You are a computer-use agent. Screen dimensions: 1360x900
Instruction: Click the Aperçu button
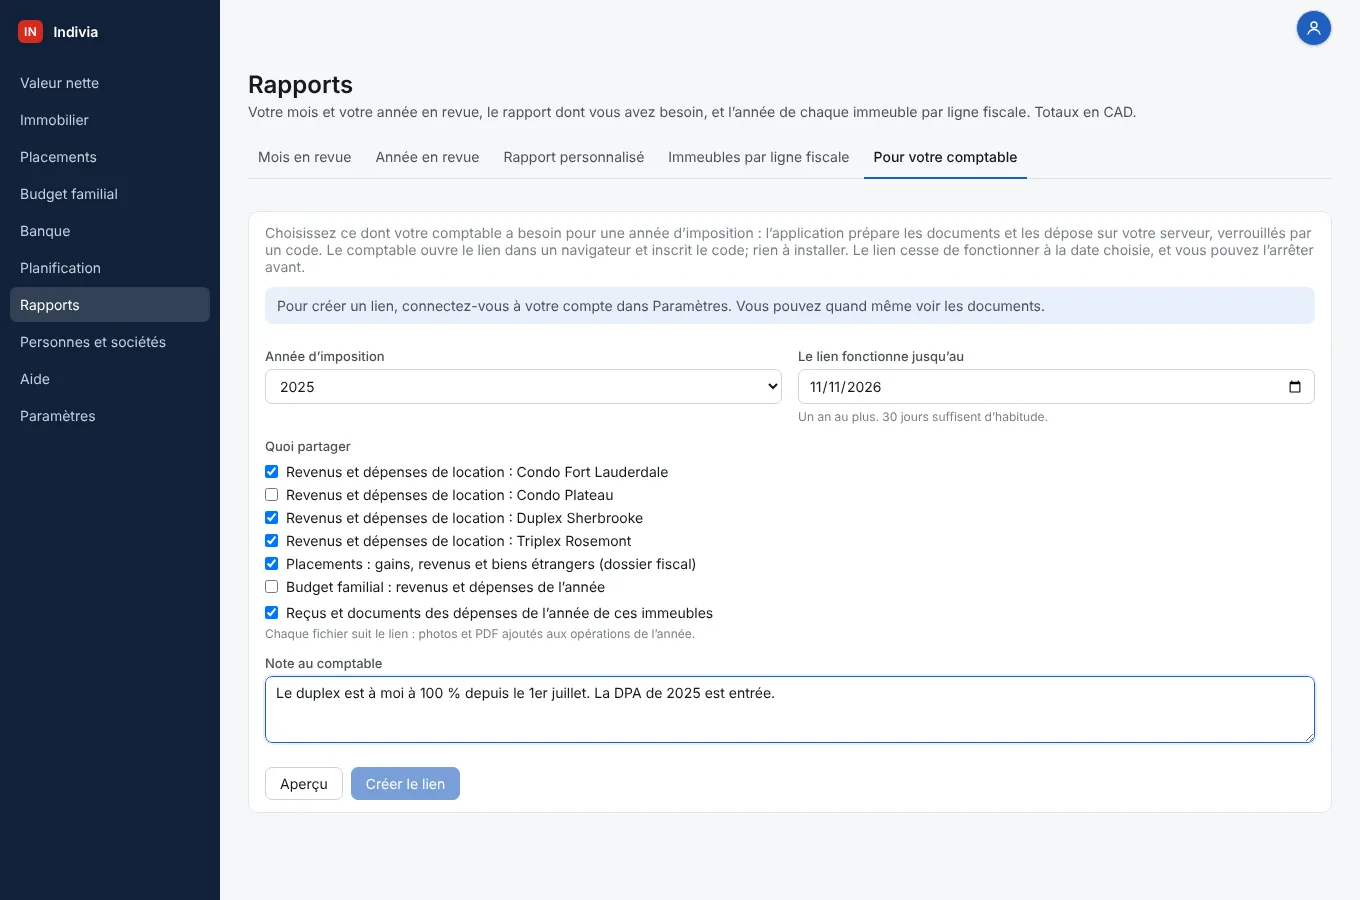(304, 784)
